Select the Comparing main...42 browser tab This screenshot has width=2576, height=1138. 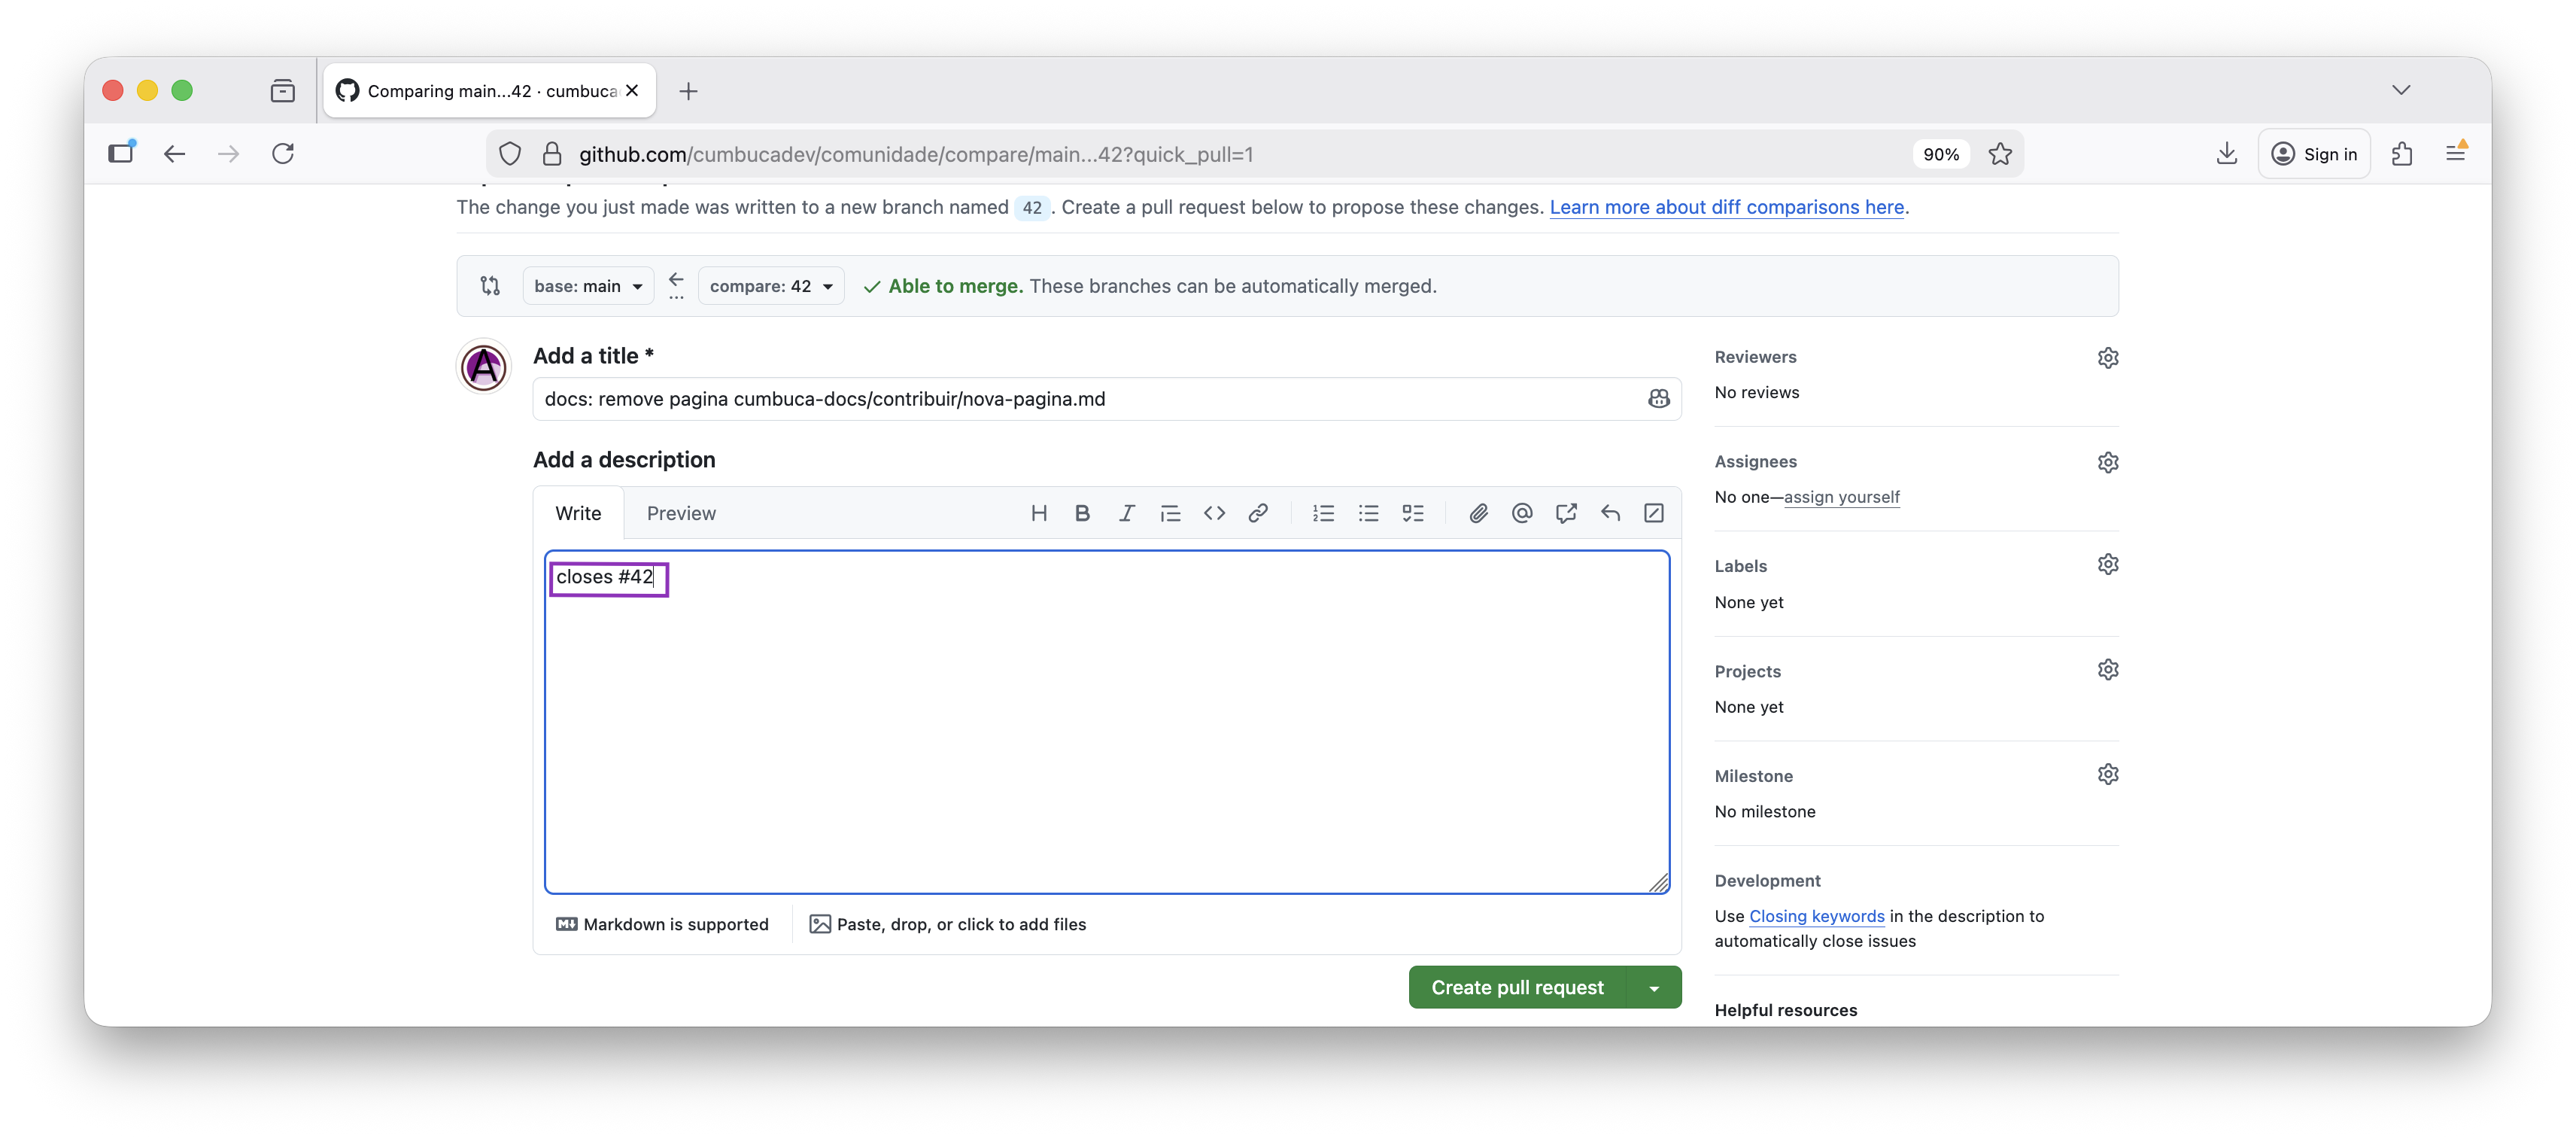pyautogui.click(x=489, y=91)
